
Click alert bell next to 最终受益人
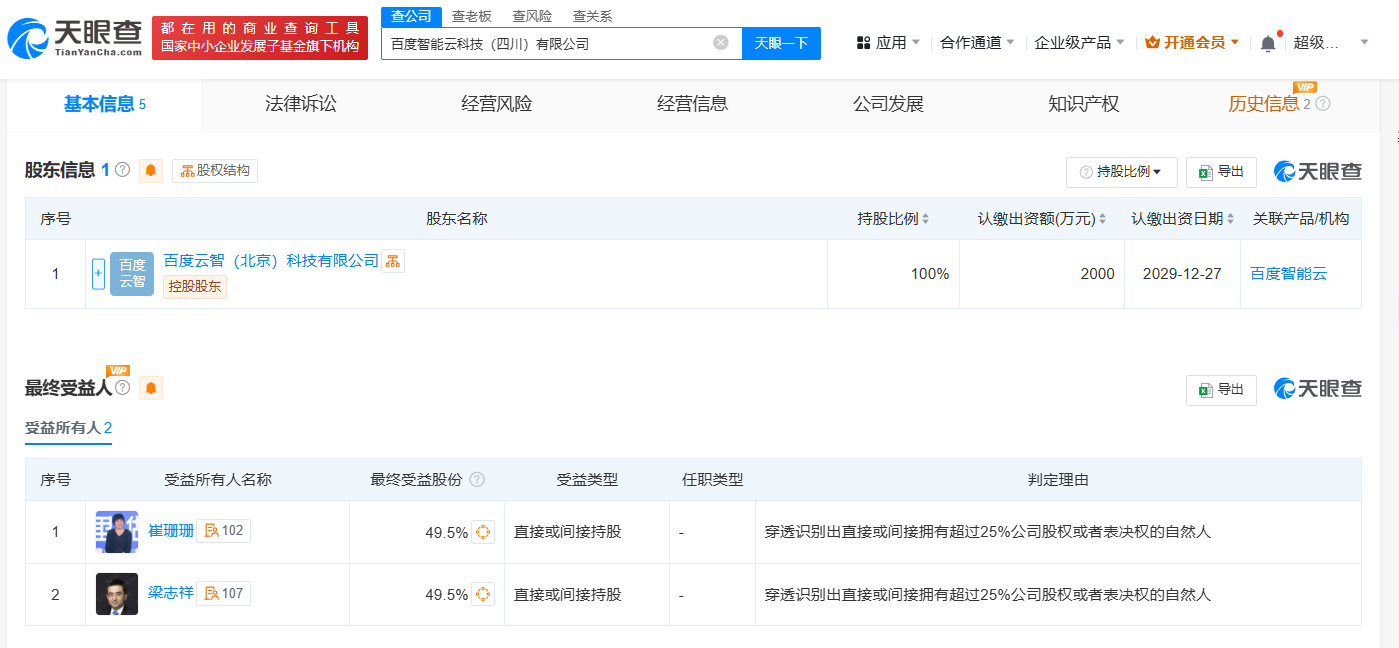pos(151,388)
